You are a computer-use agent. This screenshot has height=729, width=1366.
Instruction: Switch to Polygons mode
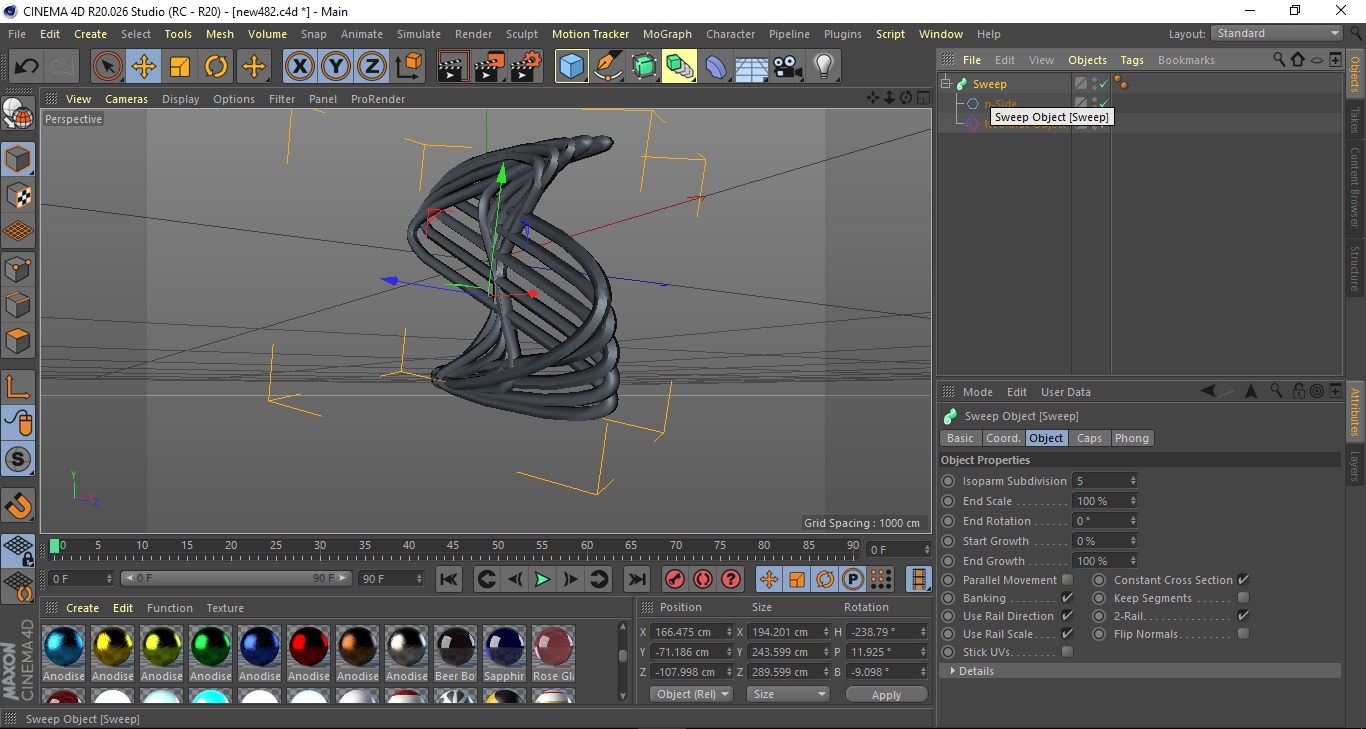[x=18, y=341]
